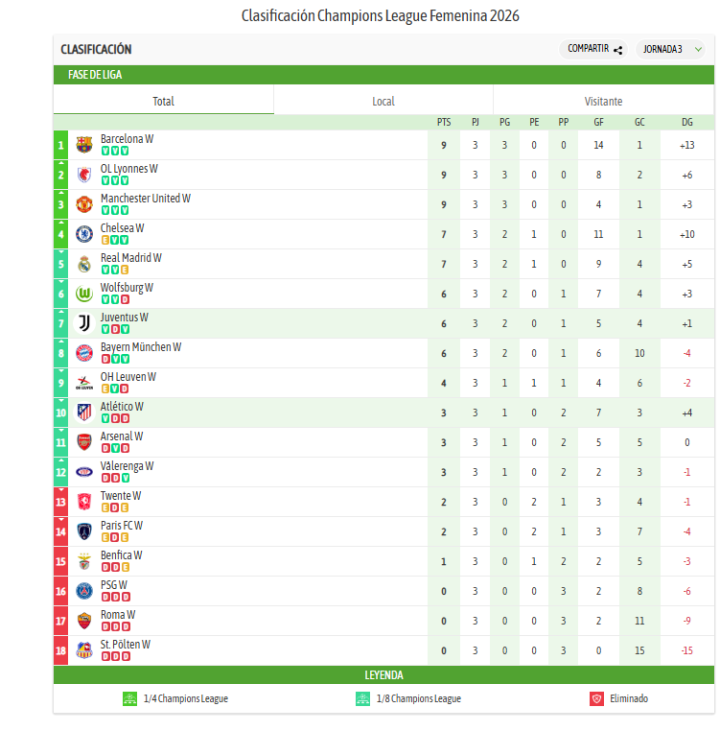Click the Juventus W team crest
Image resolution: width=720 pixels, height=731 pixels.
84,323
